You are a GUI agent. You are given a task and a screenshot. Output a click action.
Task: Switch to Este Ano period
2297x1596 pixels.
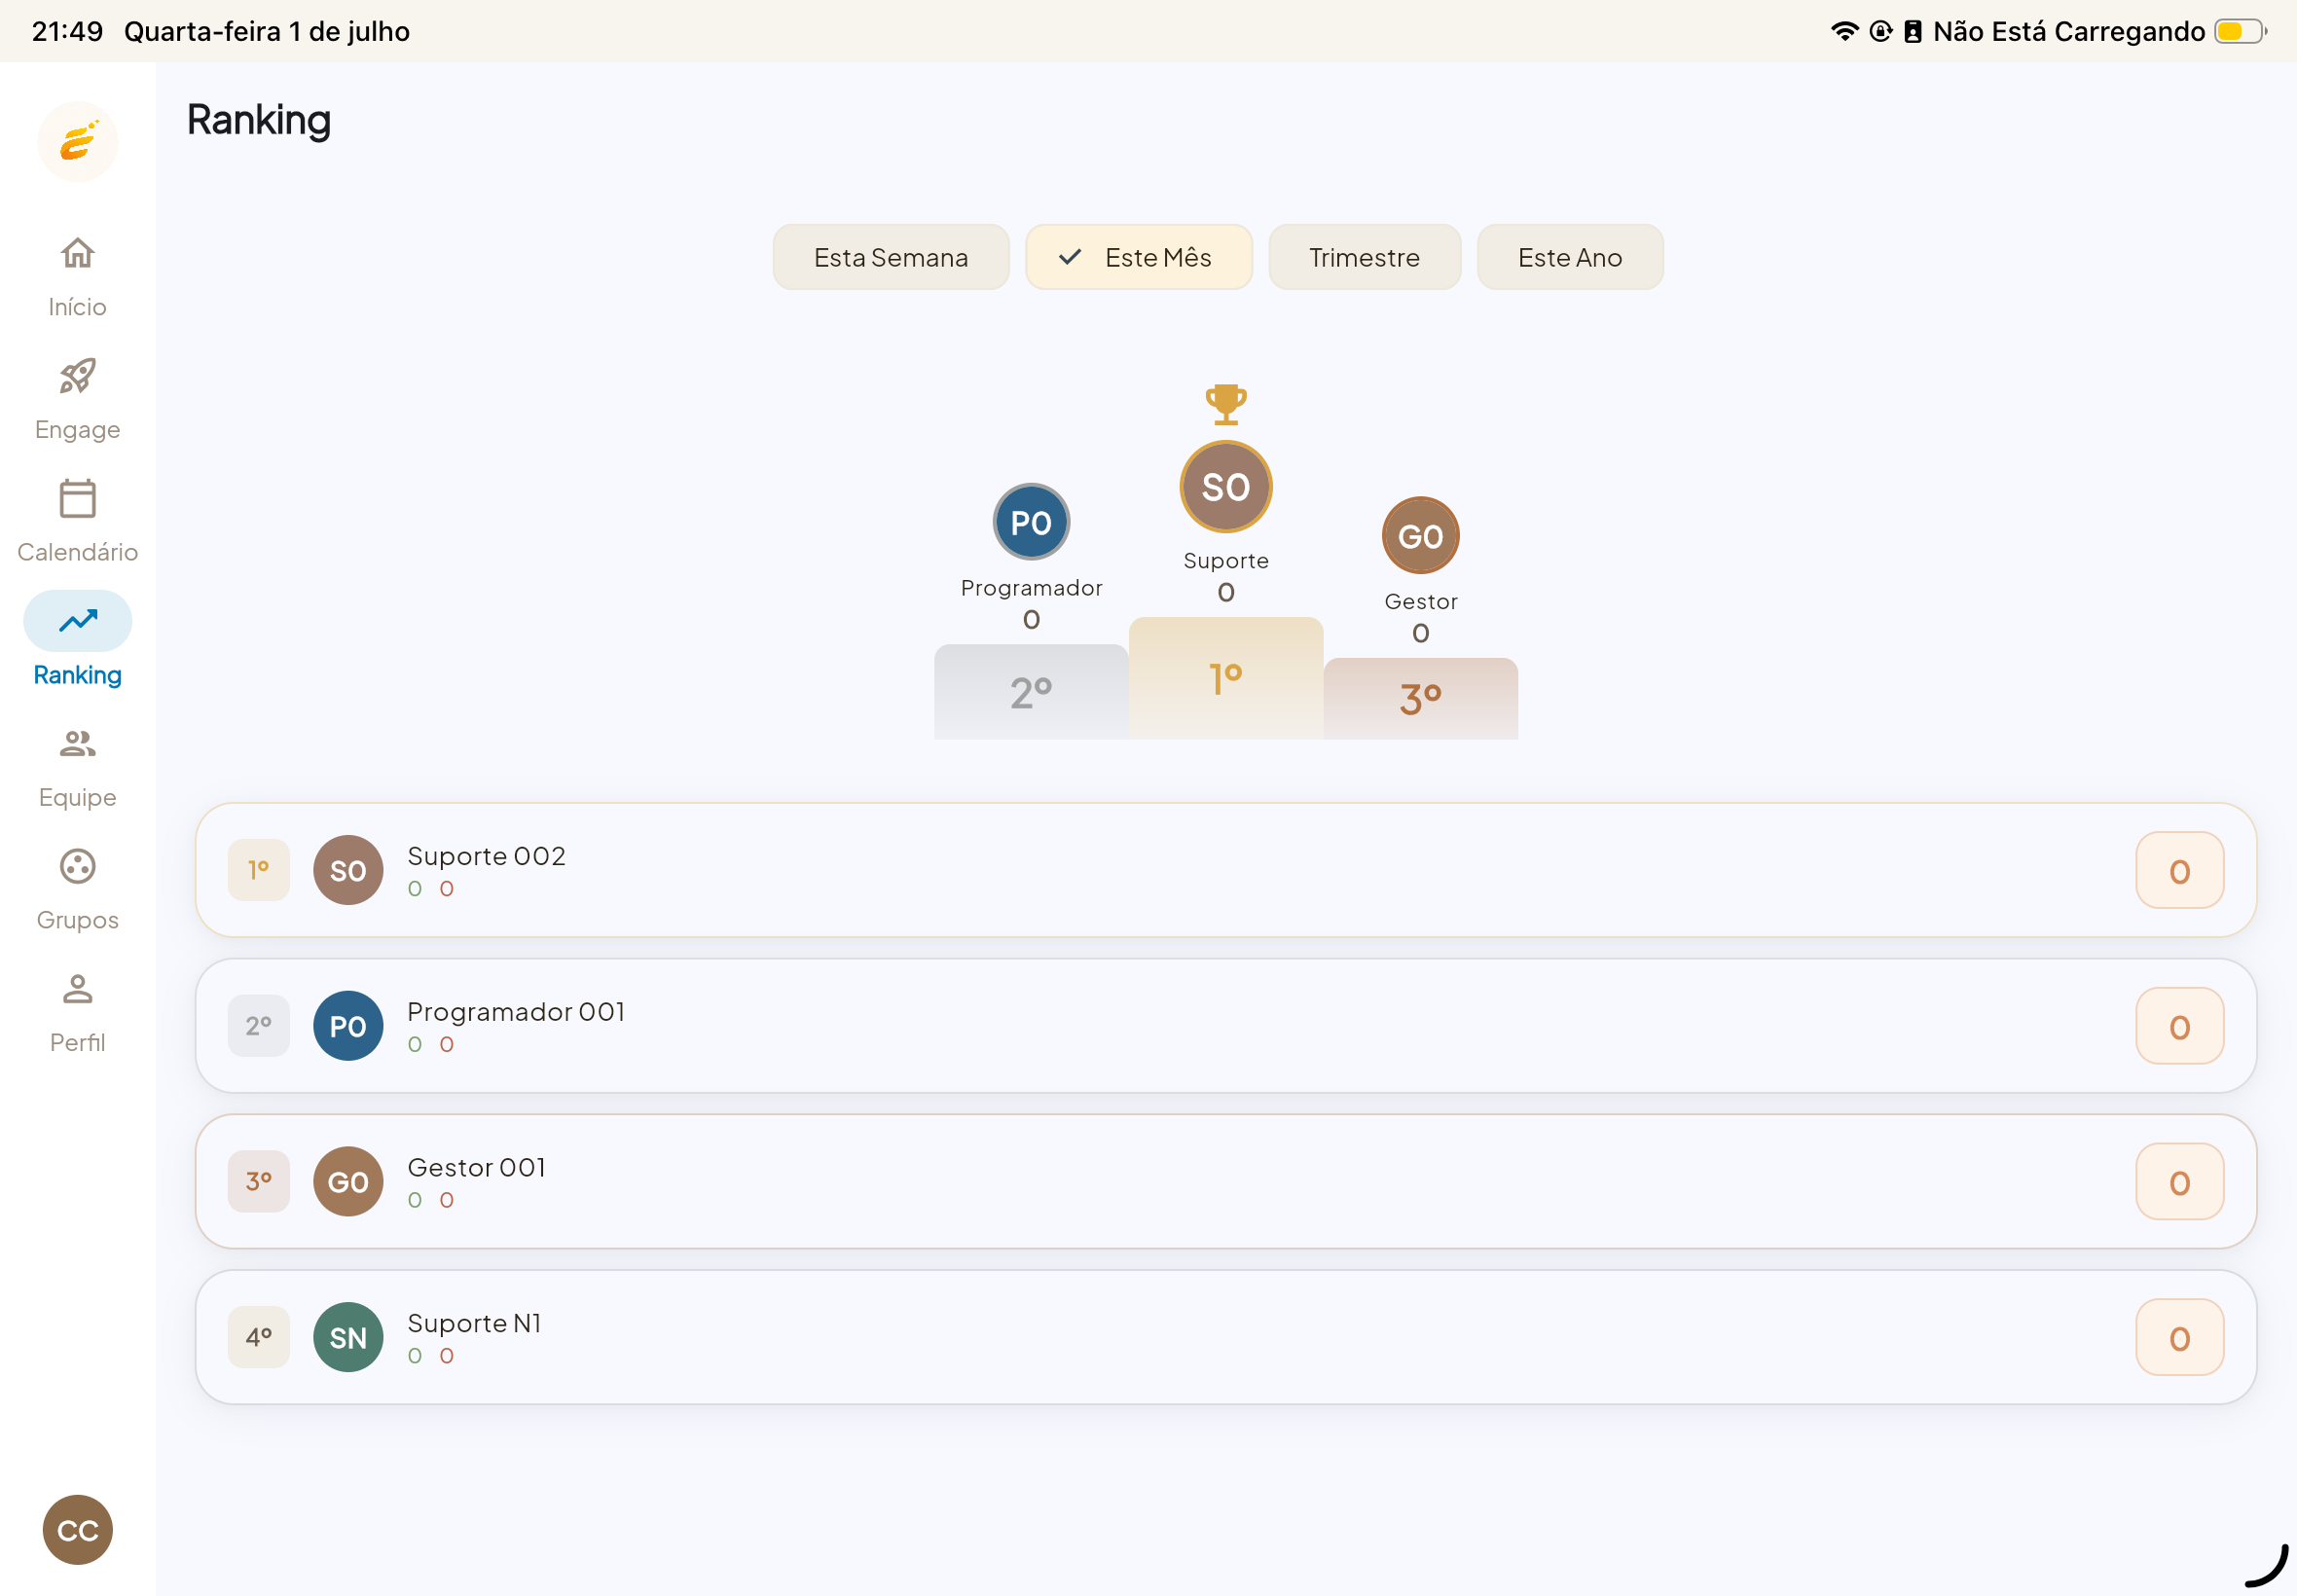click(x=1570, y=257)
